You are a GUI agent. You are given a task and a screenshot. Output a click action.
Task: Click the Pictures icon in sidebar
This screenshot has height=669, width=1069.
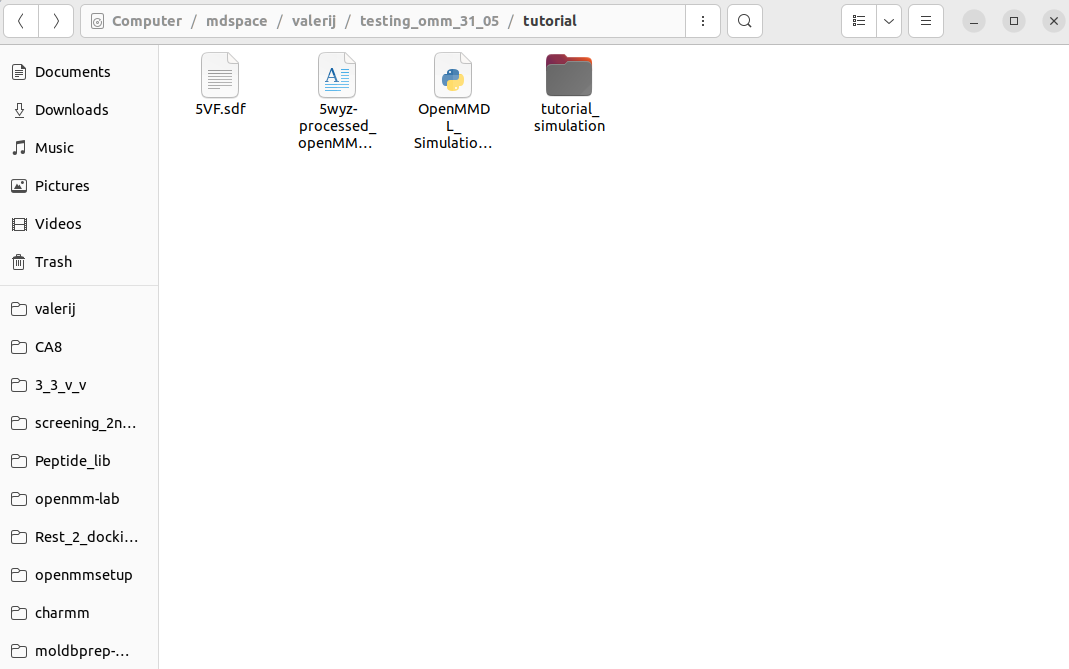coord(19,185)
